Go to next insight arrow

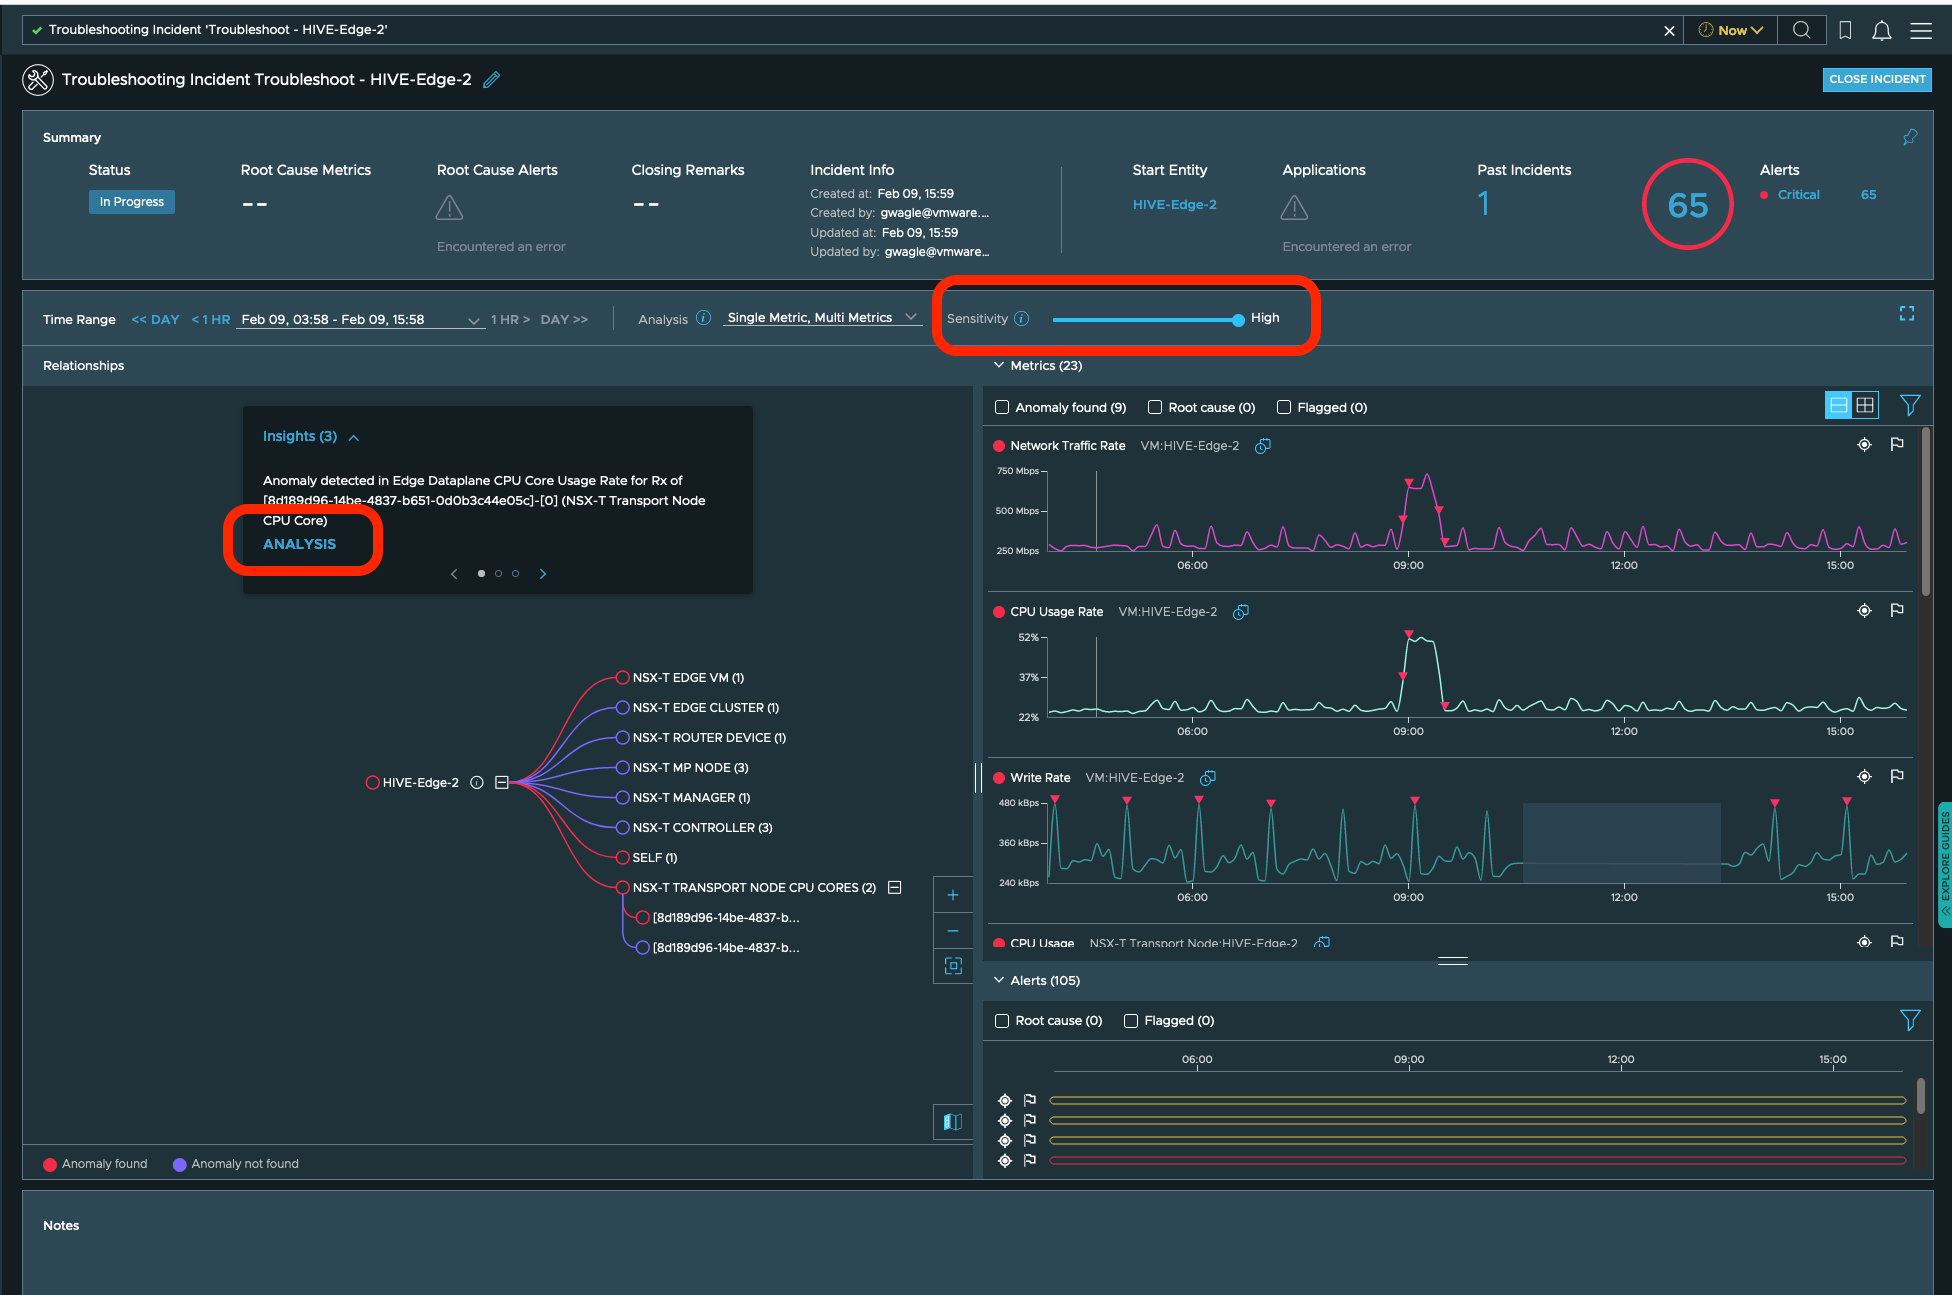pyautogui.click(x=543, y=574)
